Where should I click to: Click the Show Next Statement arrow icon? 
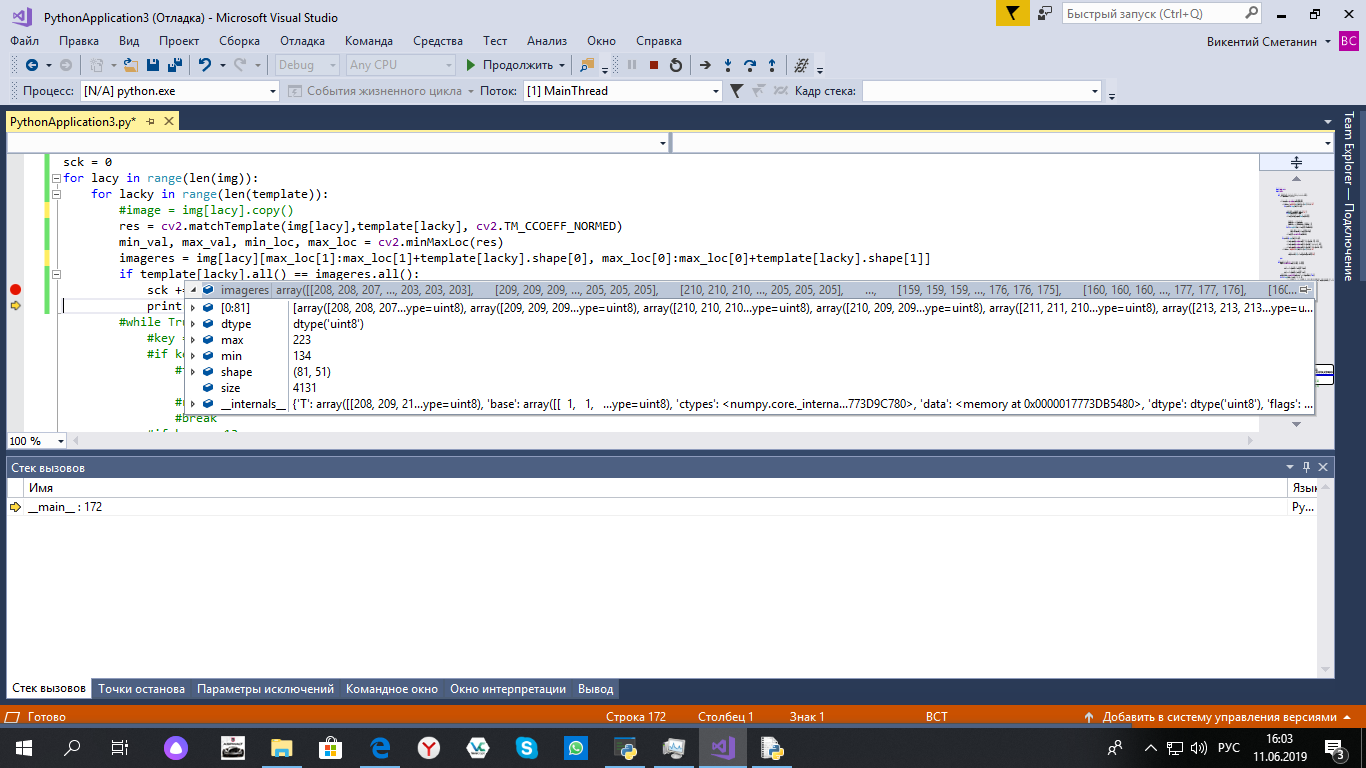point(705,65)
